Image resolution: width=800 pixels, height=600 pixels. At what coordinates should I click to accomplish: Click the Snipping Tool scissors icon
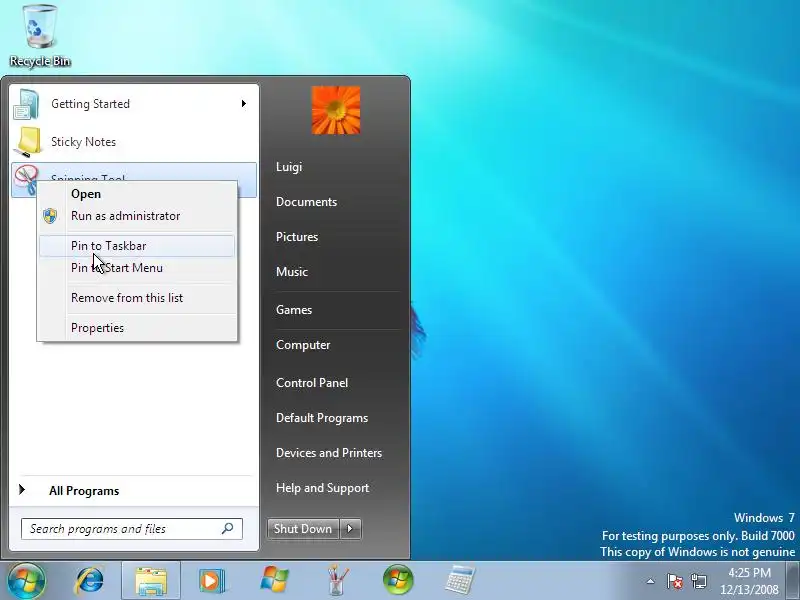click(x=25, y=180)
